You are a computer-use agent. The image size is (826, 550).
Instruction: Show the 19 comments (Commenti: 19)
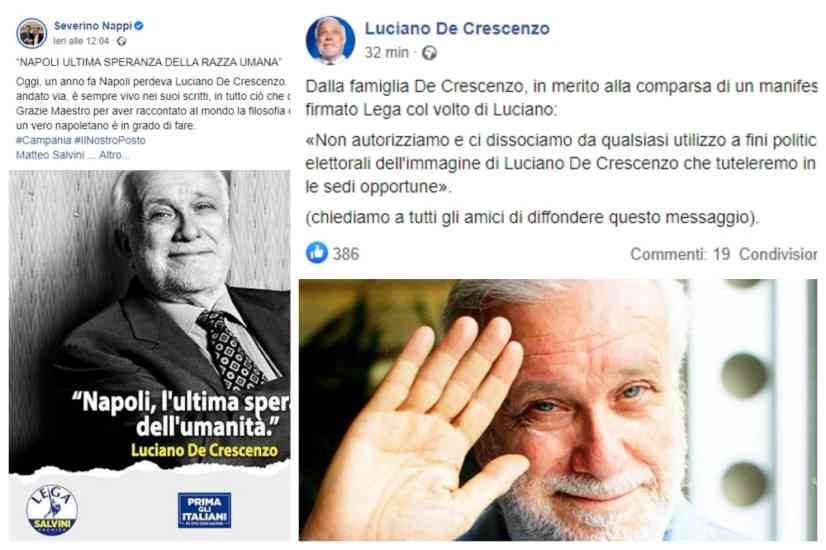click(x=680, y=254)
